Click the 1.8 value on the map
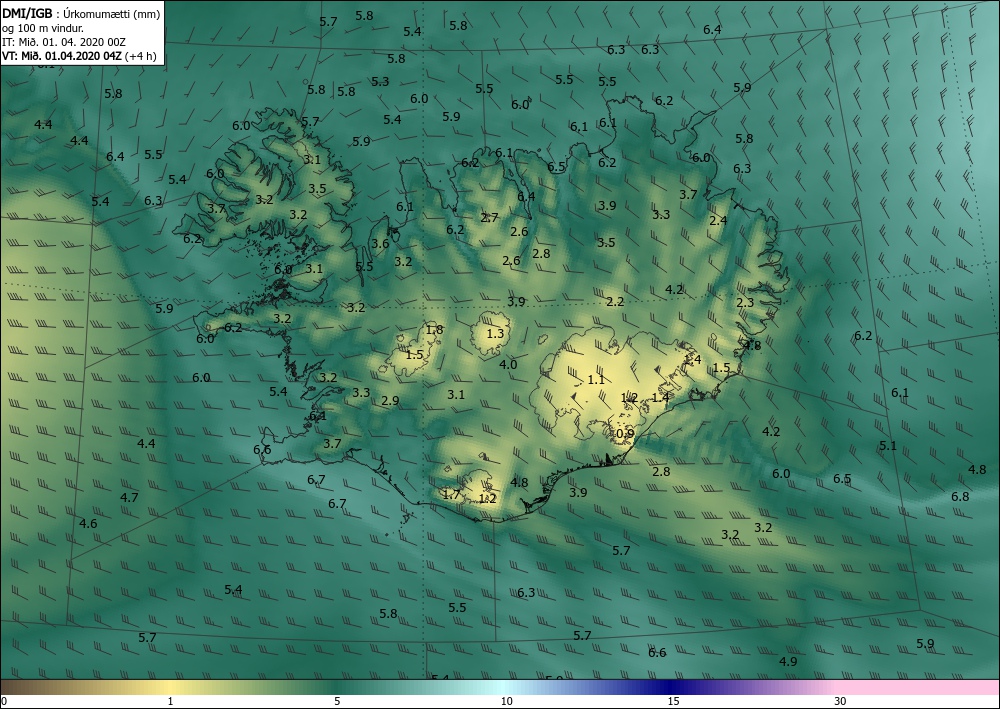This screenshot has height=709, width=1000. [x=434, y=330]
